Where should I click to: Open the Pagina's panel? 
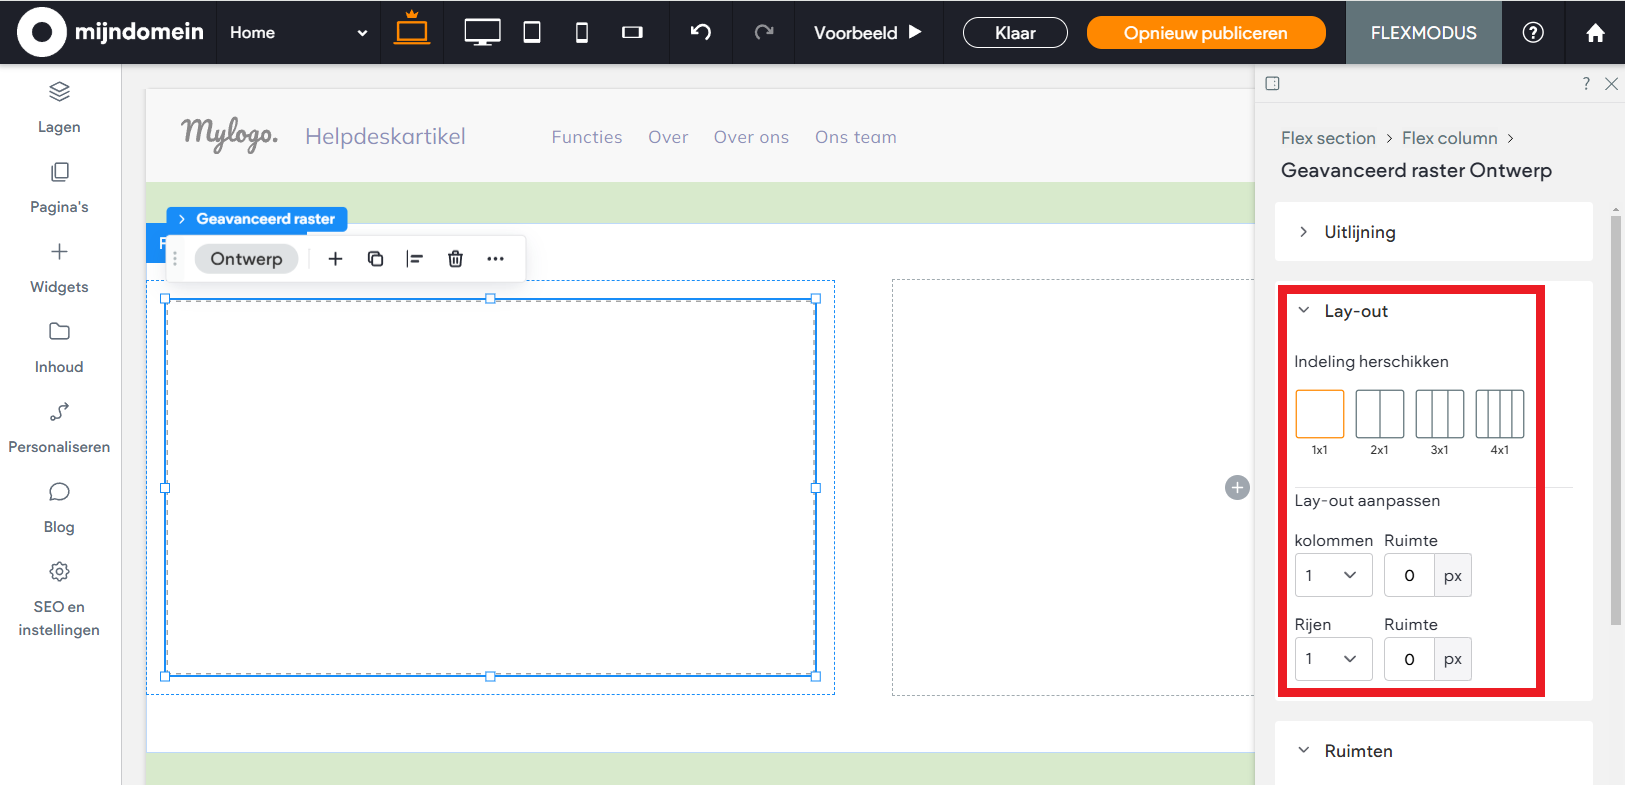(x=59, y=188)
